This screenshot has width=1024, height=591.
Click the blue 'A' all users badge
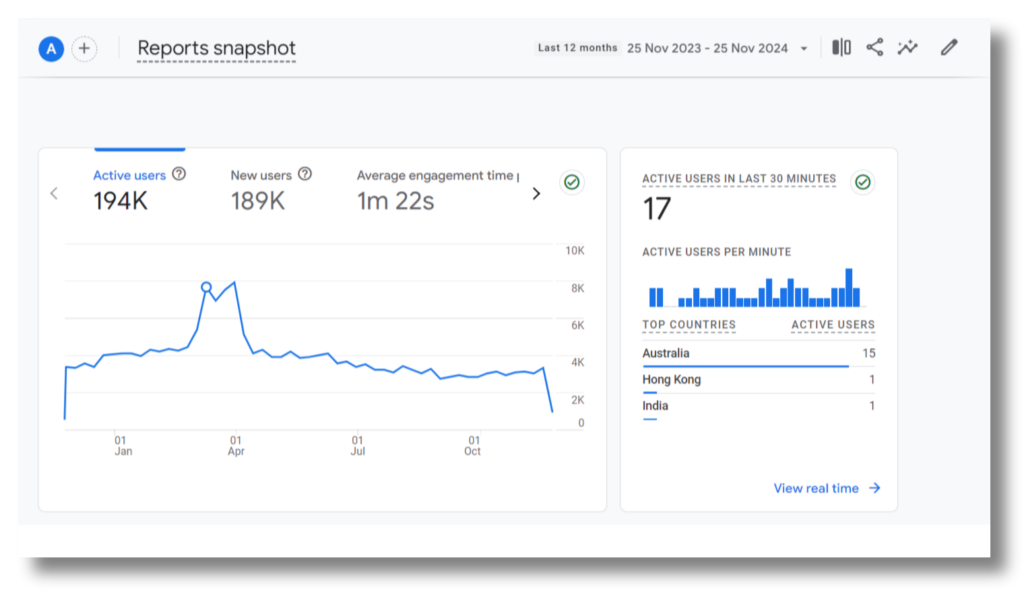click(51, 48)
